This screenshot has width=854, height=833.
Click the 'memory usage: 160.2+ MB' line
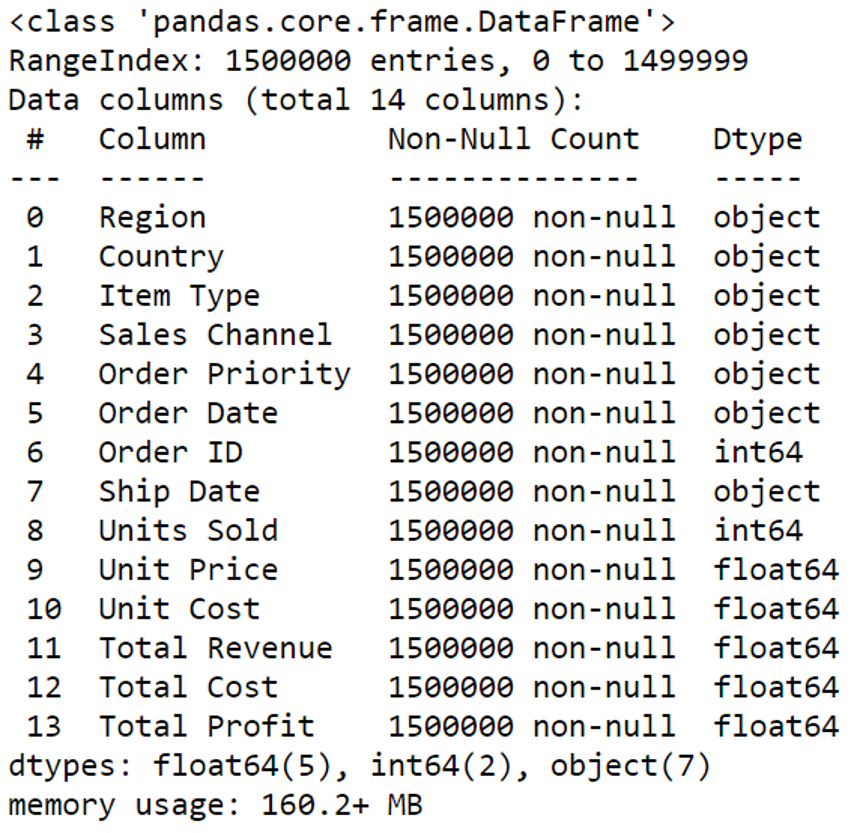tap(216, 806)
